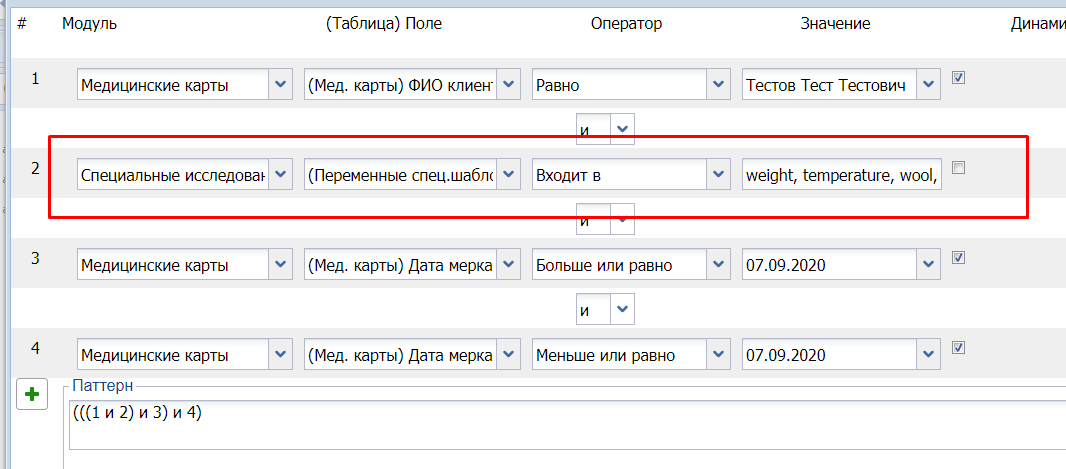1066x469 pixels.
Task: Open the 'и' connector between rows 3 and 4
Action: [622, 310]
